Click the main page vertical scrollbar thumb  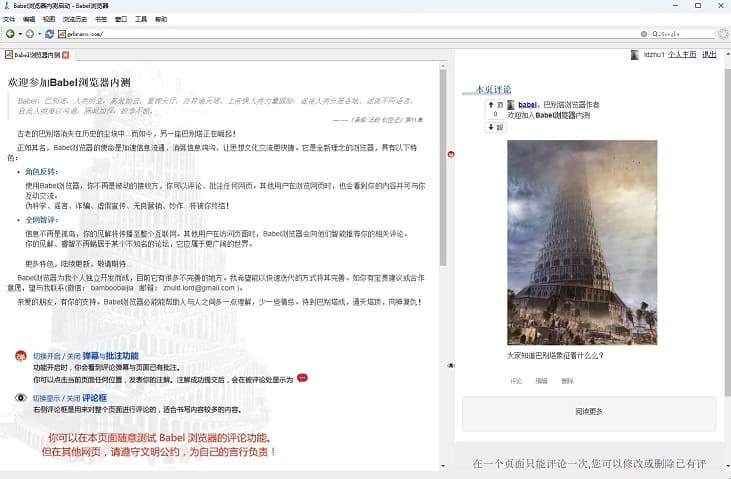(x=443, y=168)
